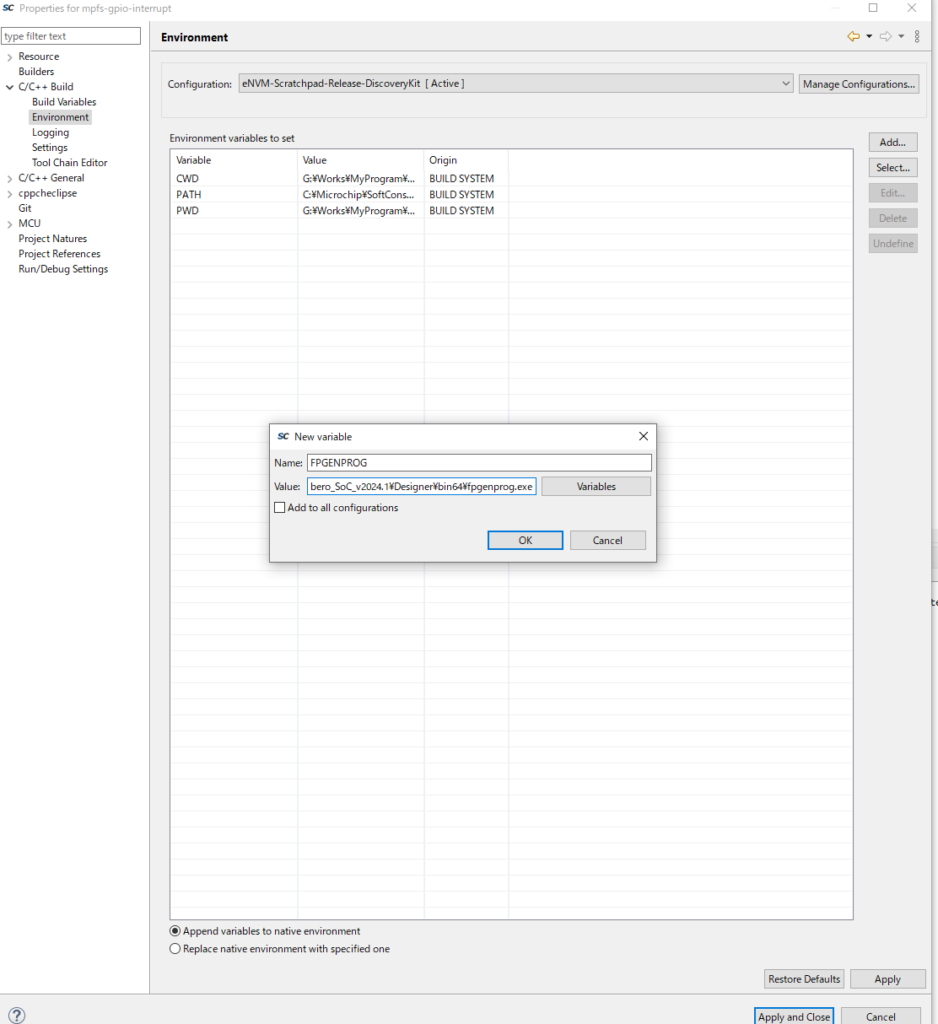Select Replace native environment with specified one
938x1024 pixels.
click(176, 949)
